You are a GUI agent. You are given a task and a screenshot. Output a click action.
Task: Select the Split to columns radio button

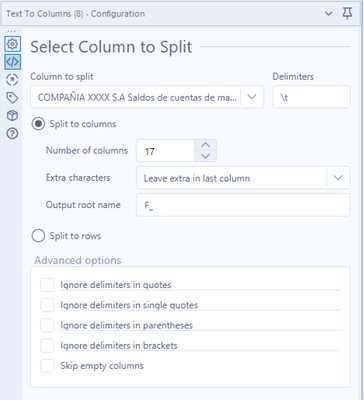[x=38, y=124]
